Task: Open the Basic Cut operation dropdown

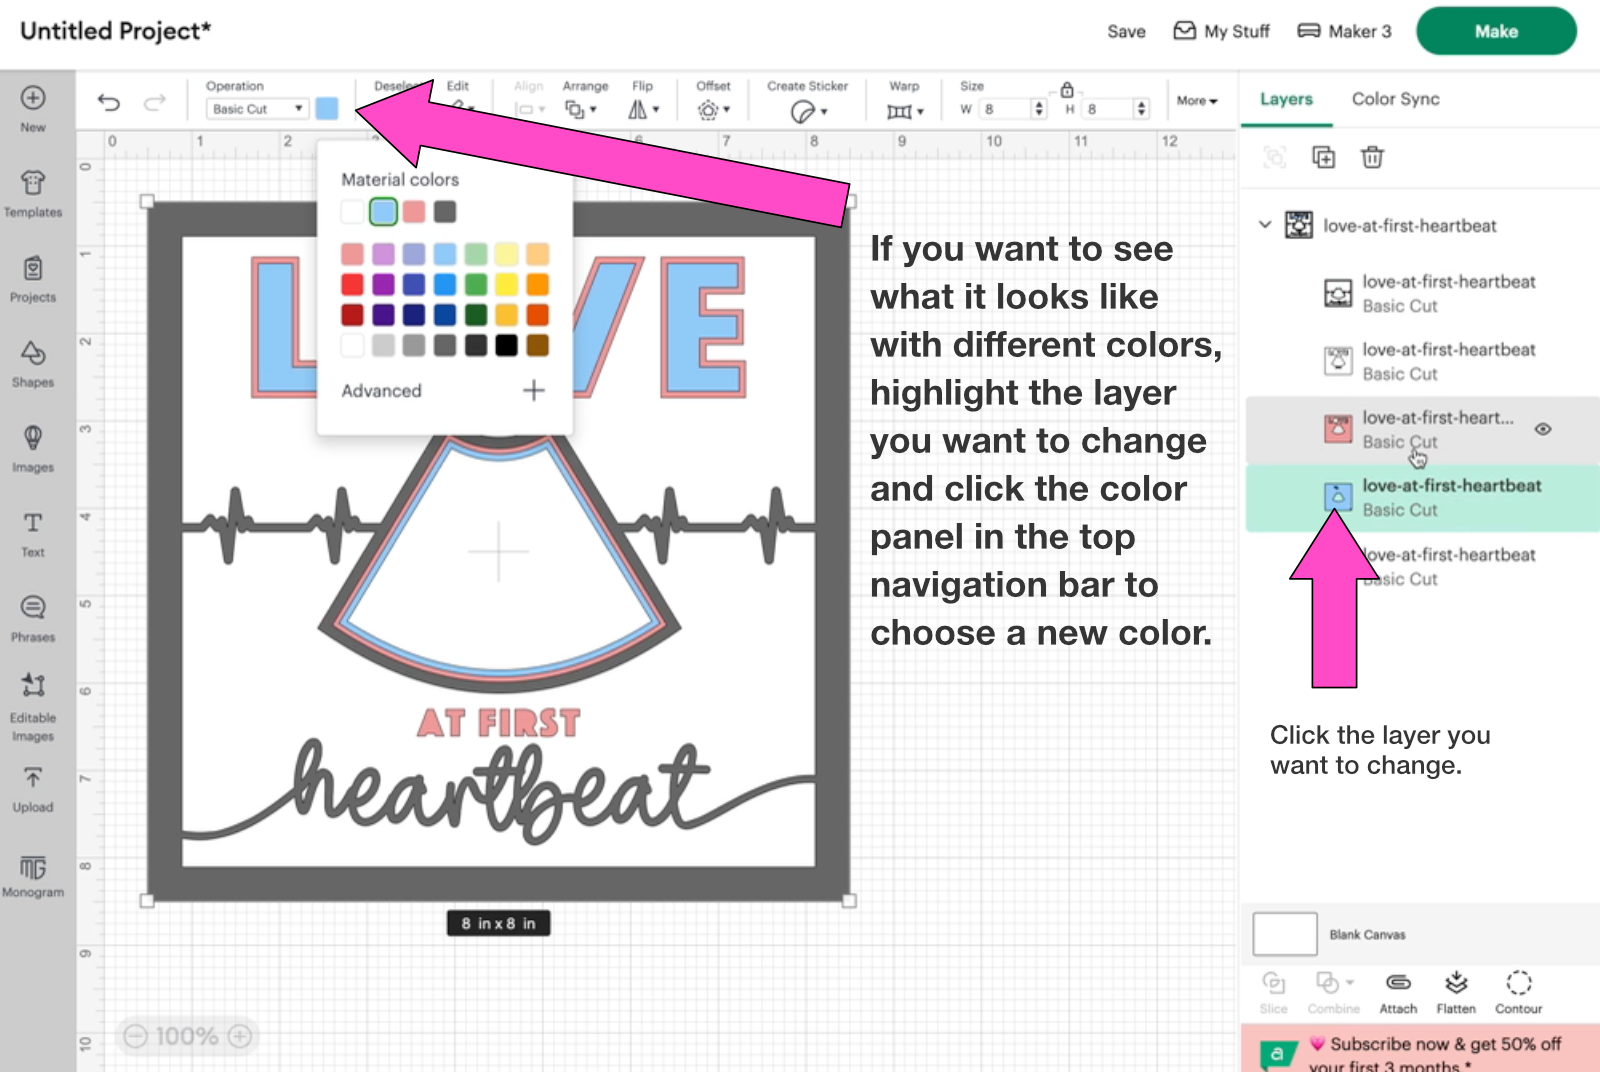Action: click(x=257, y=109)
